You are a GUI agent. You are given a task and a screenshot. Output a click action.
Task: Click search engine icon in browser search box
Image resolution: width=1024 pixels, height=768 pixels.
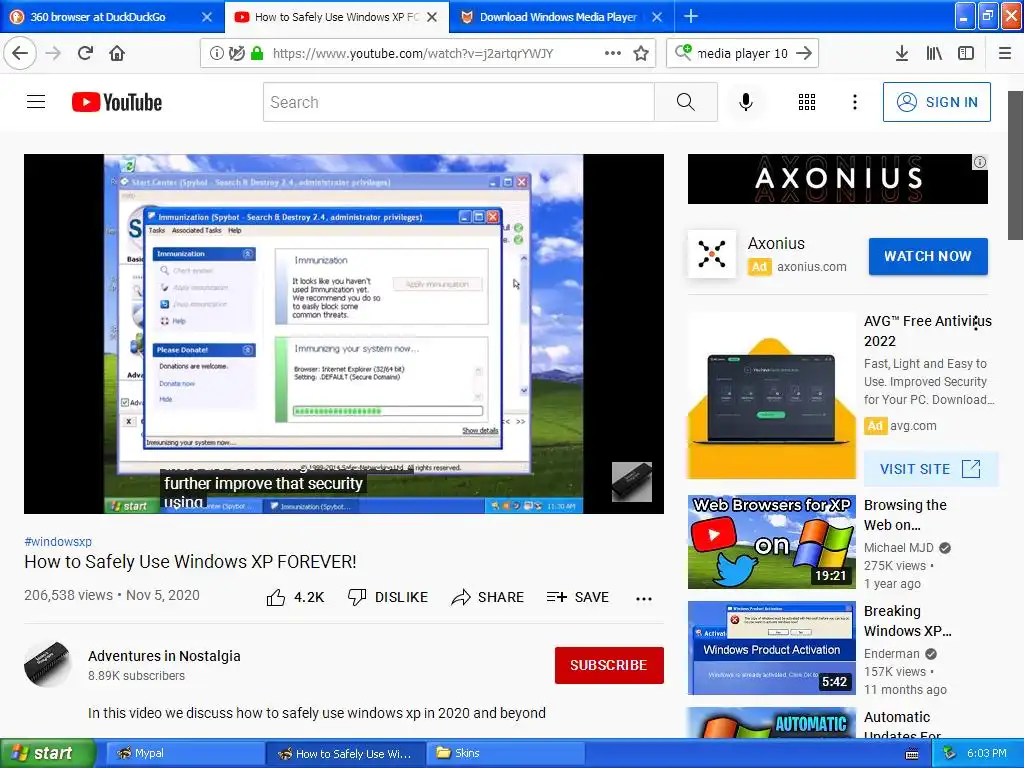pyautogui.click(x=683, y=52)
